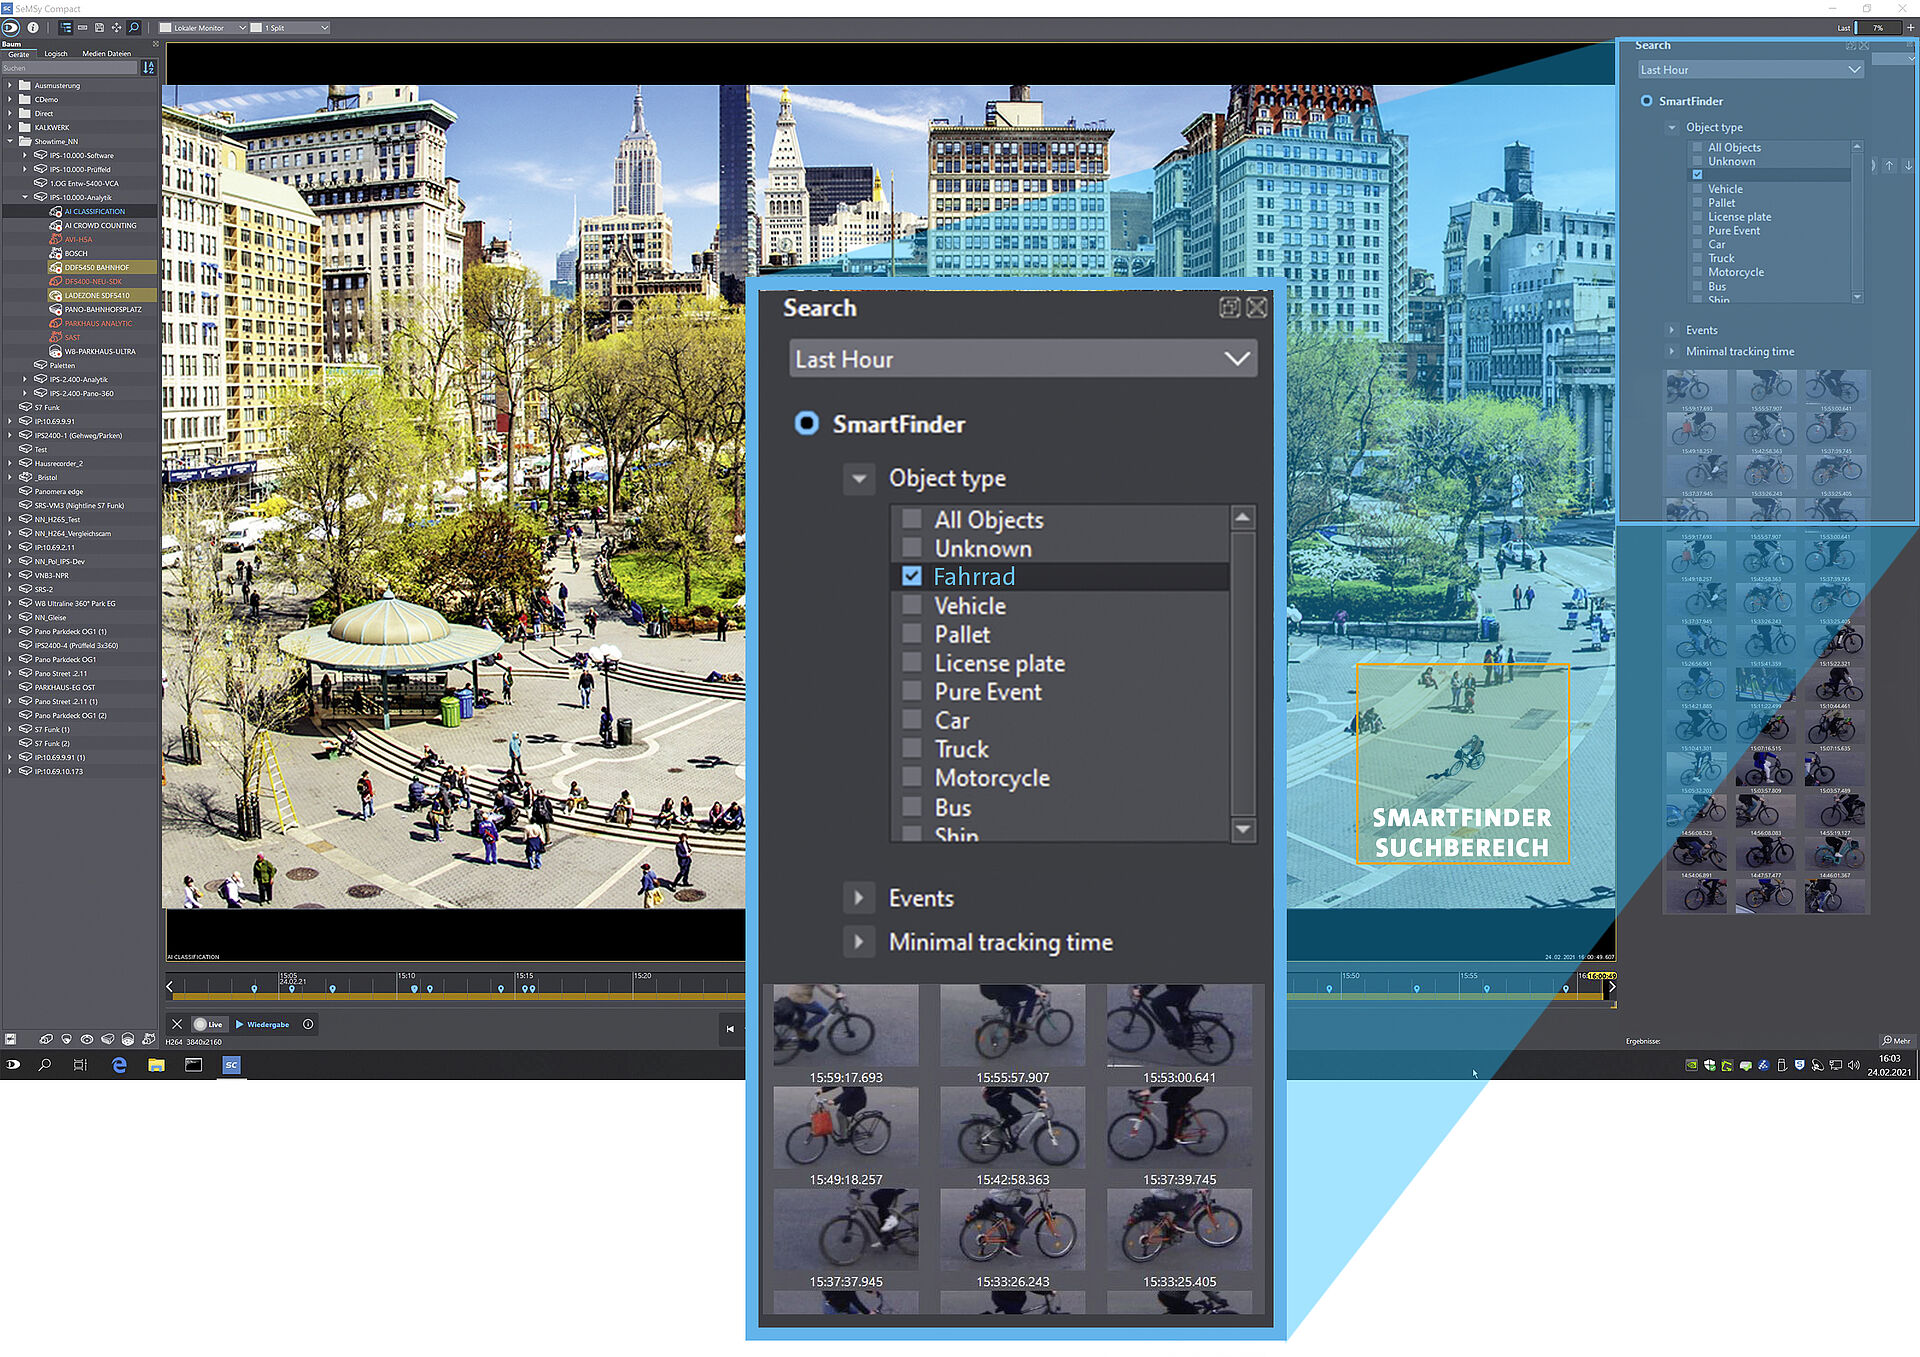Select the SmartFinder radio button
1920x1357 pixels.
coord(806,424)
